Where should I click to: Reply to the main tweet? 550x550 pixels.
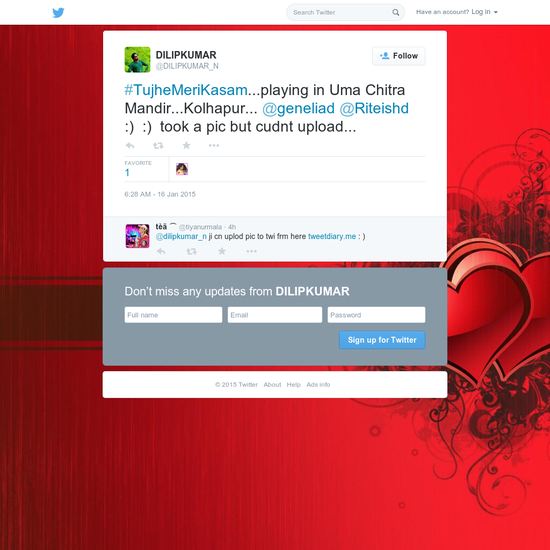click(130, 145)
